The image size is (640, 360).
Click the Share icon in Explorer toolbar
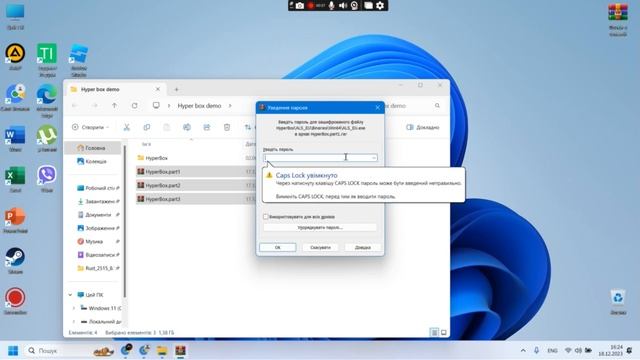click(207, 127)
